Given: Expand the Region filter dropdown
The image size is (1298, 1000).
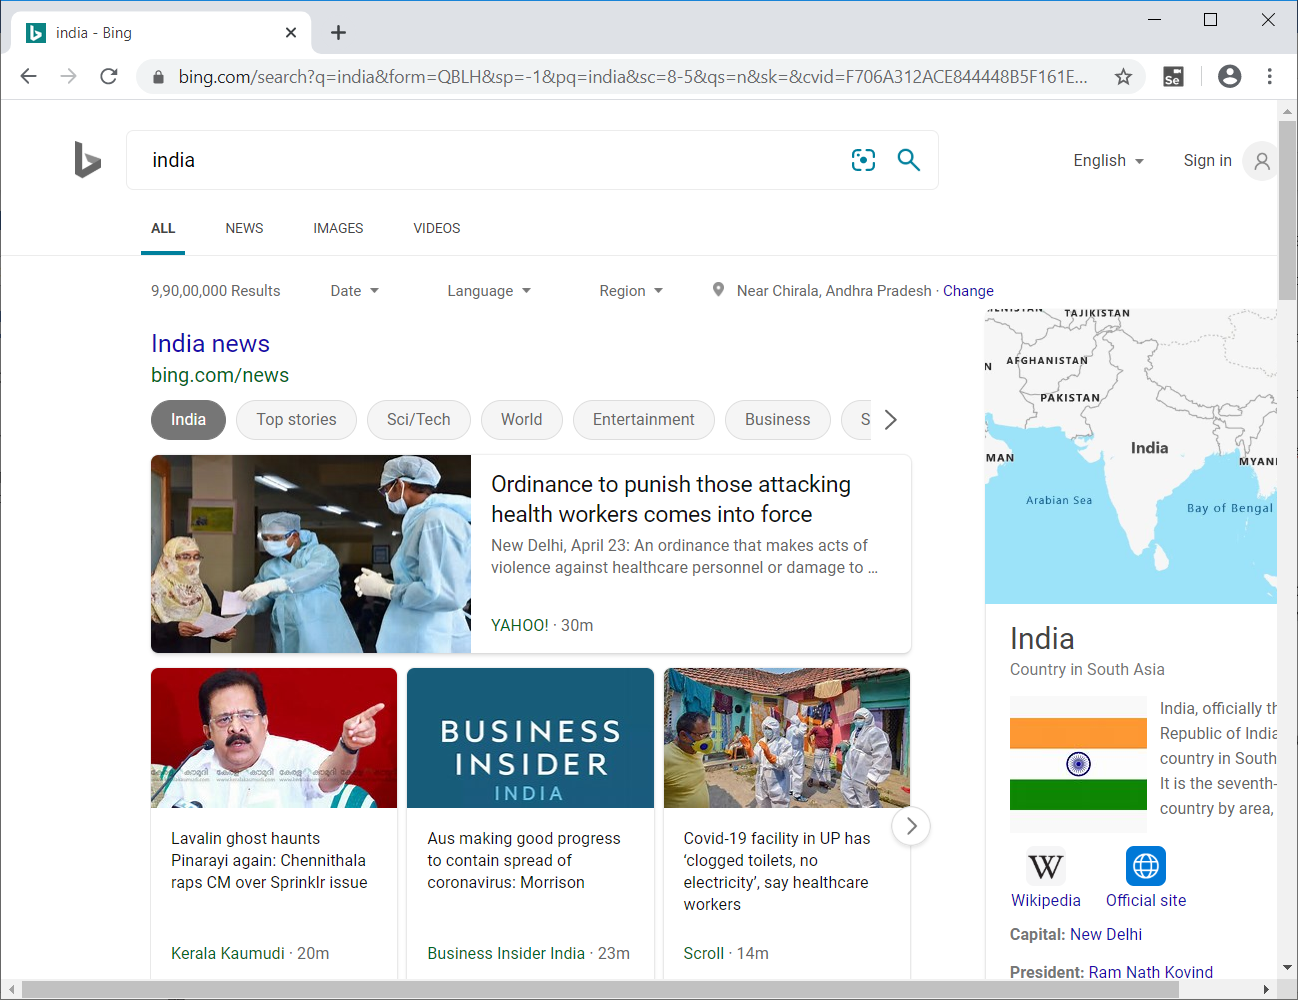Looking at the screenshot, I should point(631,291).
